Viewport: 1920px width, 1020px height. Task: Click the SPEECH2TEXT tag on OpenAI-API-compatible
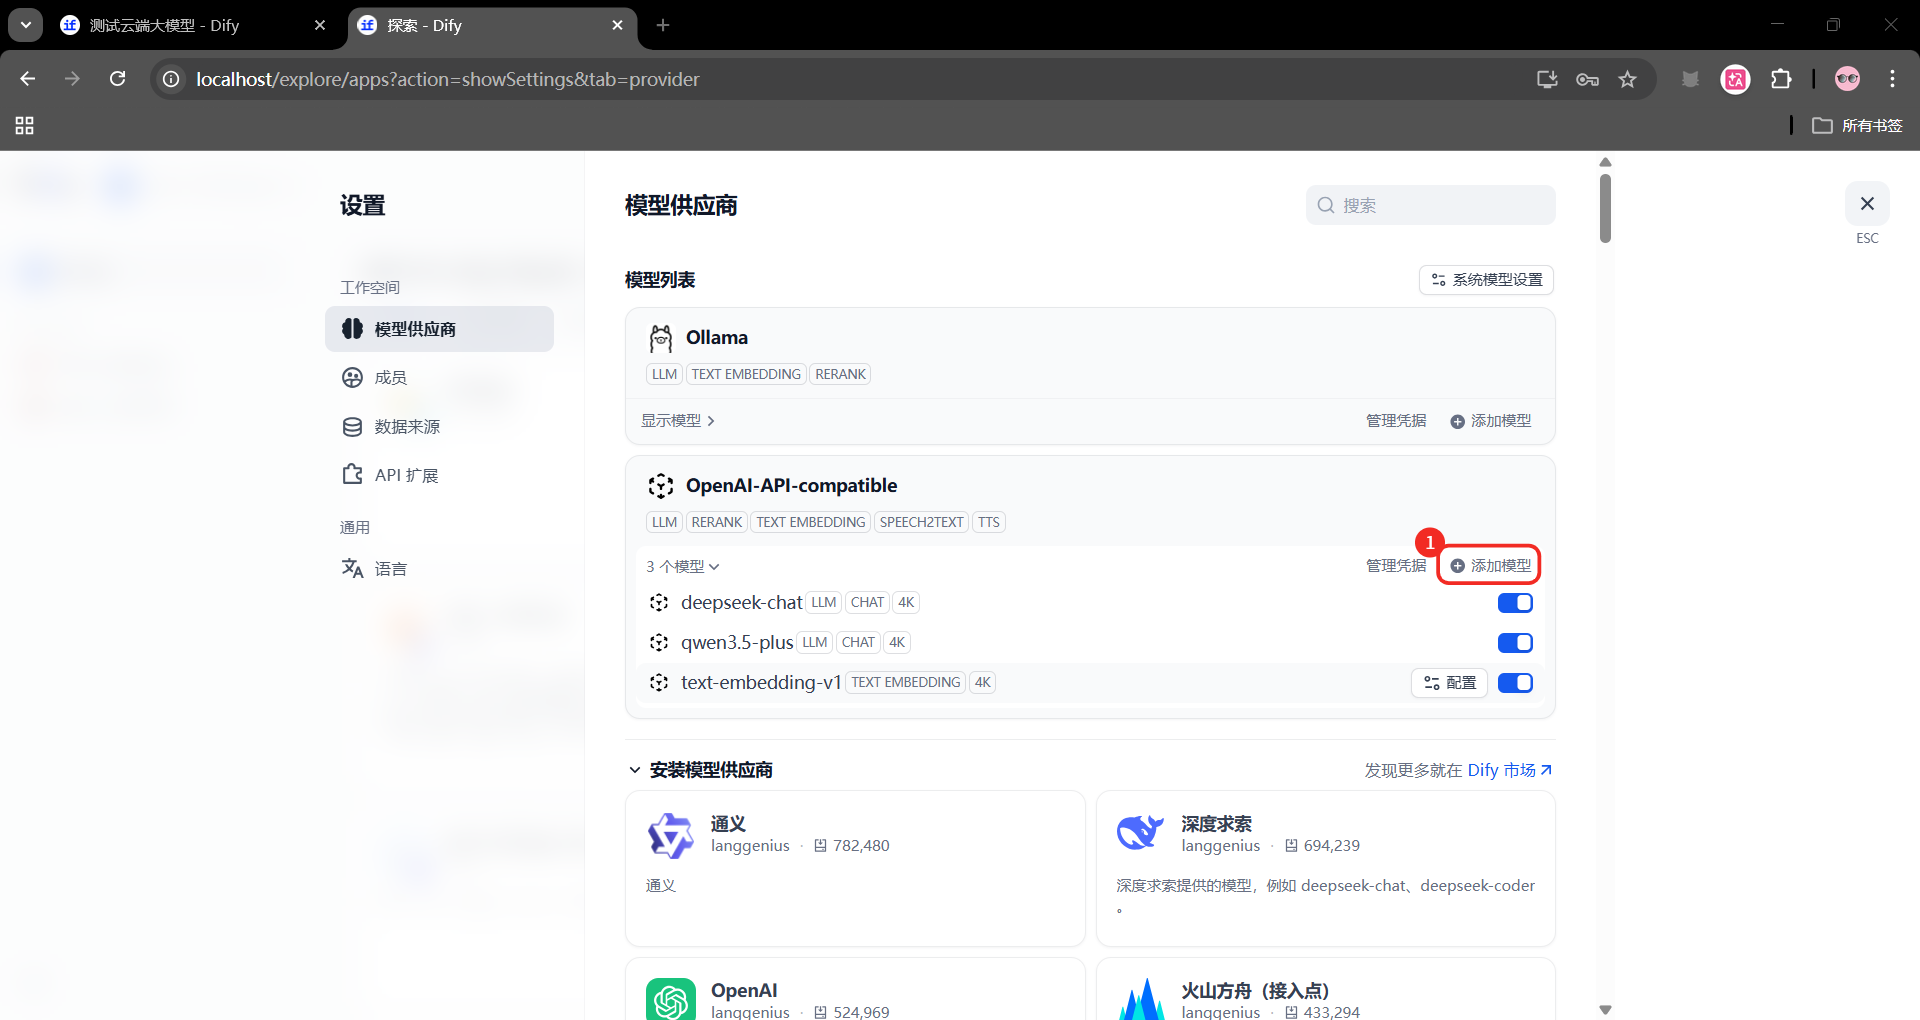pyautogui.click(x=922, y=522)
